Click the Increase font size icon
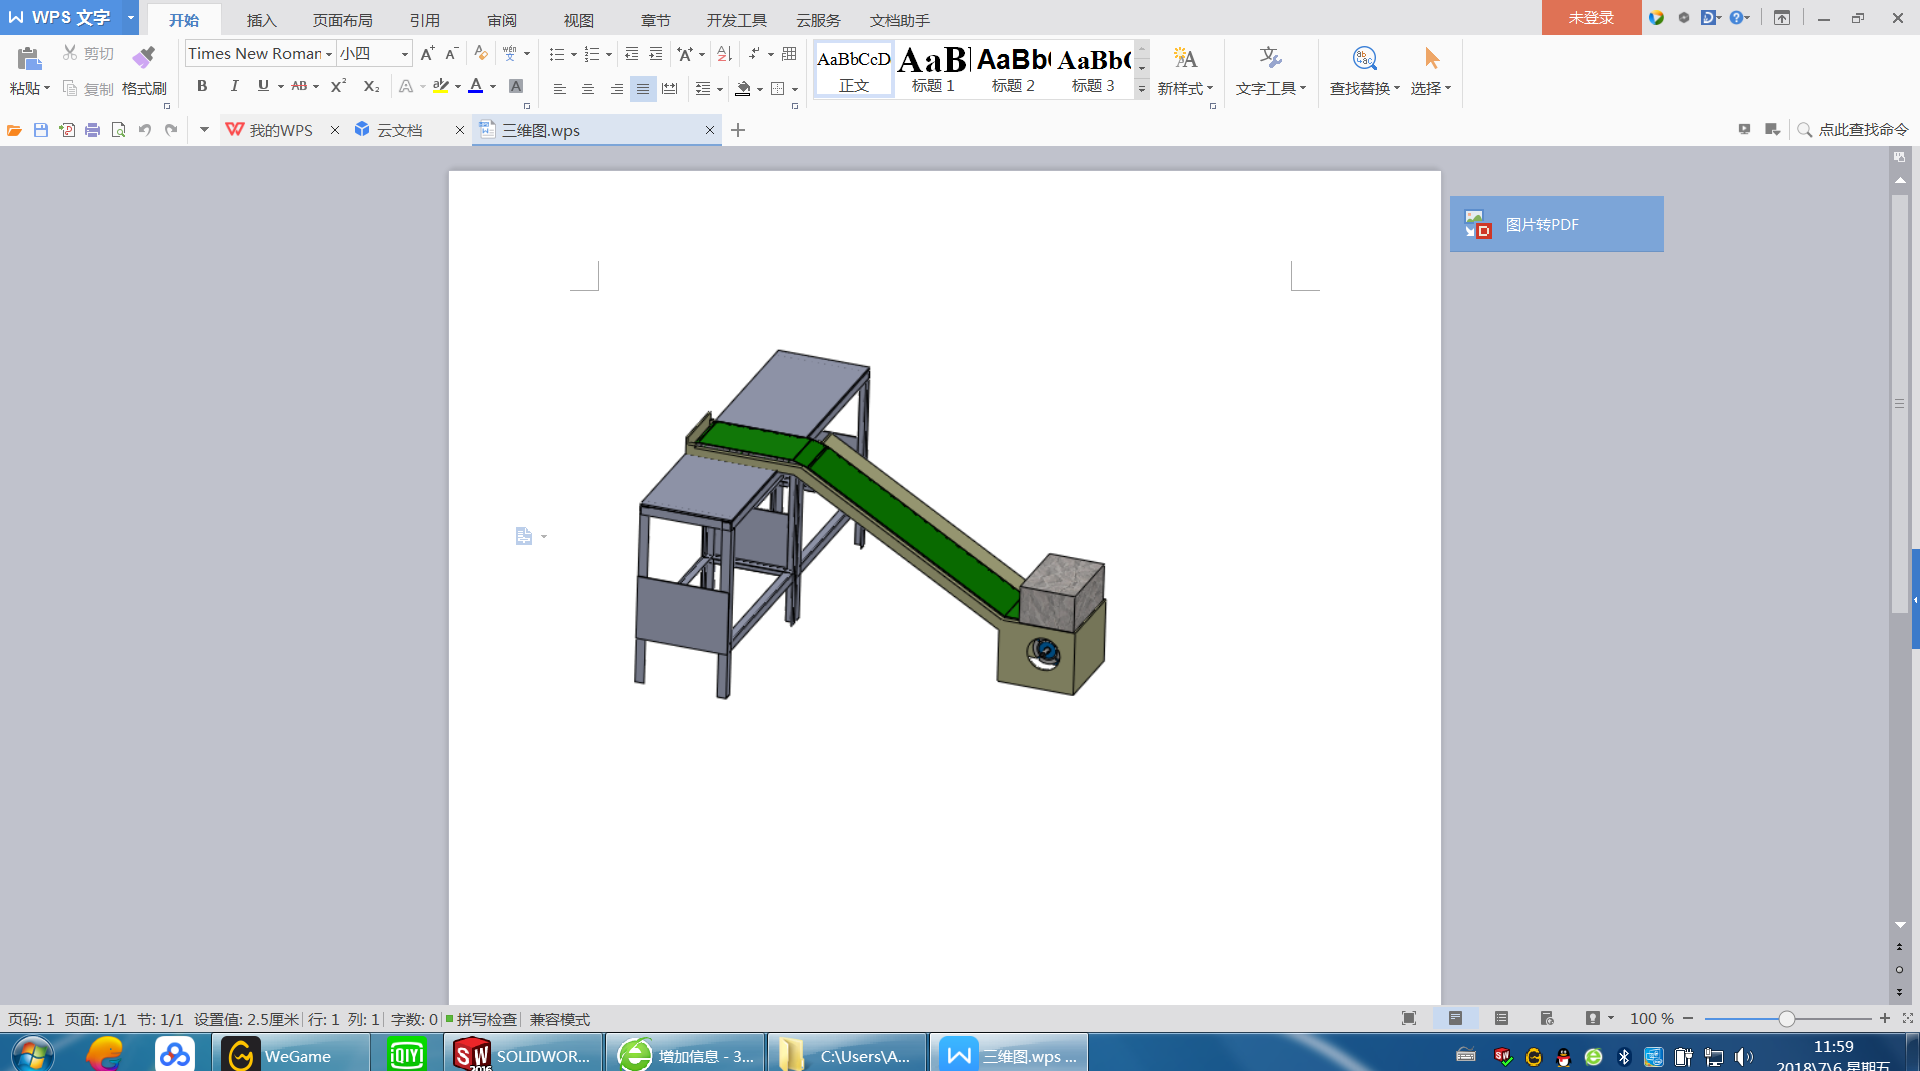 click(x=427, y=54)
